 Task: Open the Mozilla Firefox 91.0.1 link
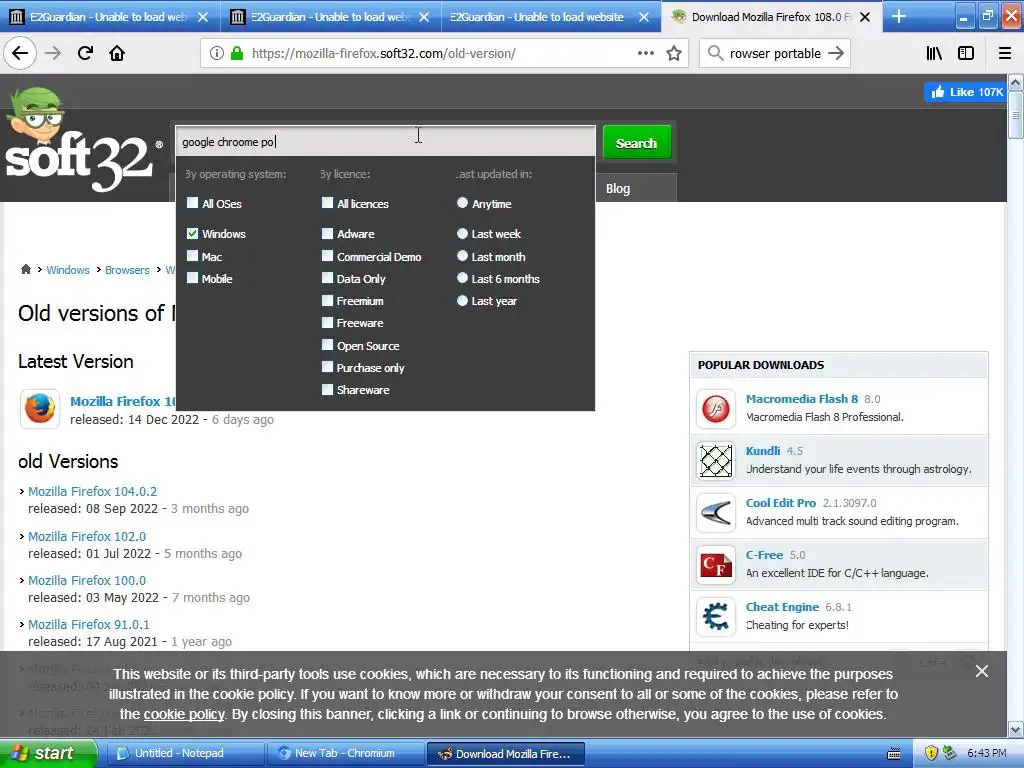[x=89, y=624]
